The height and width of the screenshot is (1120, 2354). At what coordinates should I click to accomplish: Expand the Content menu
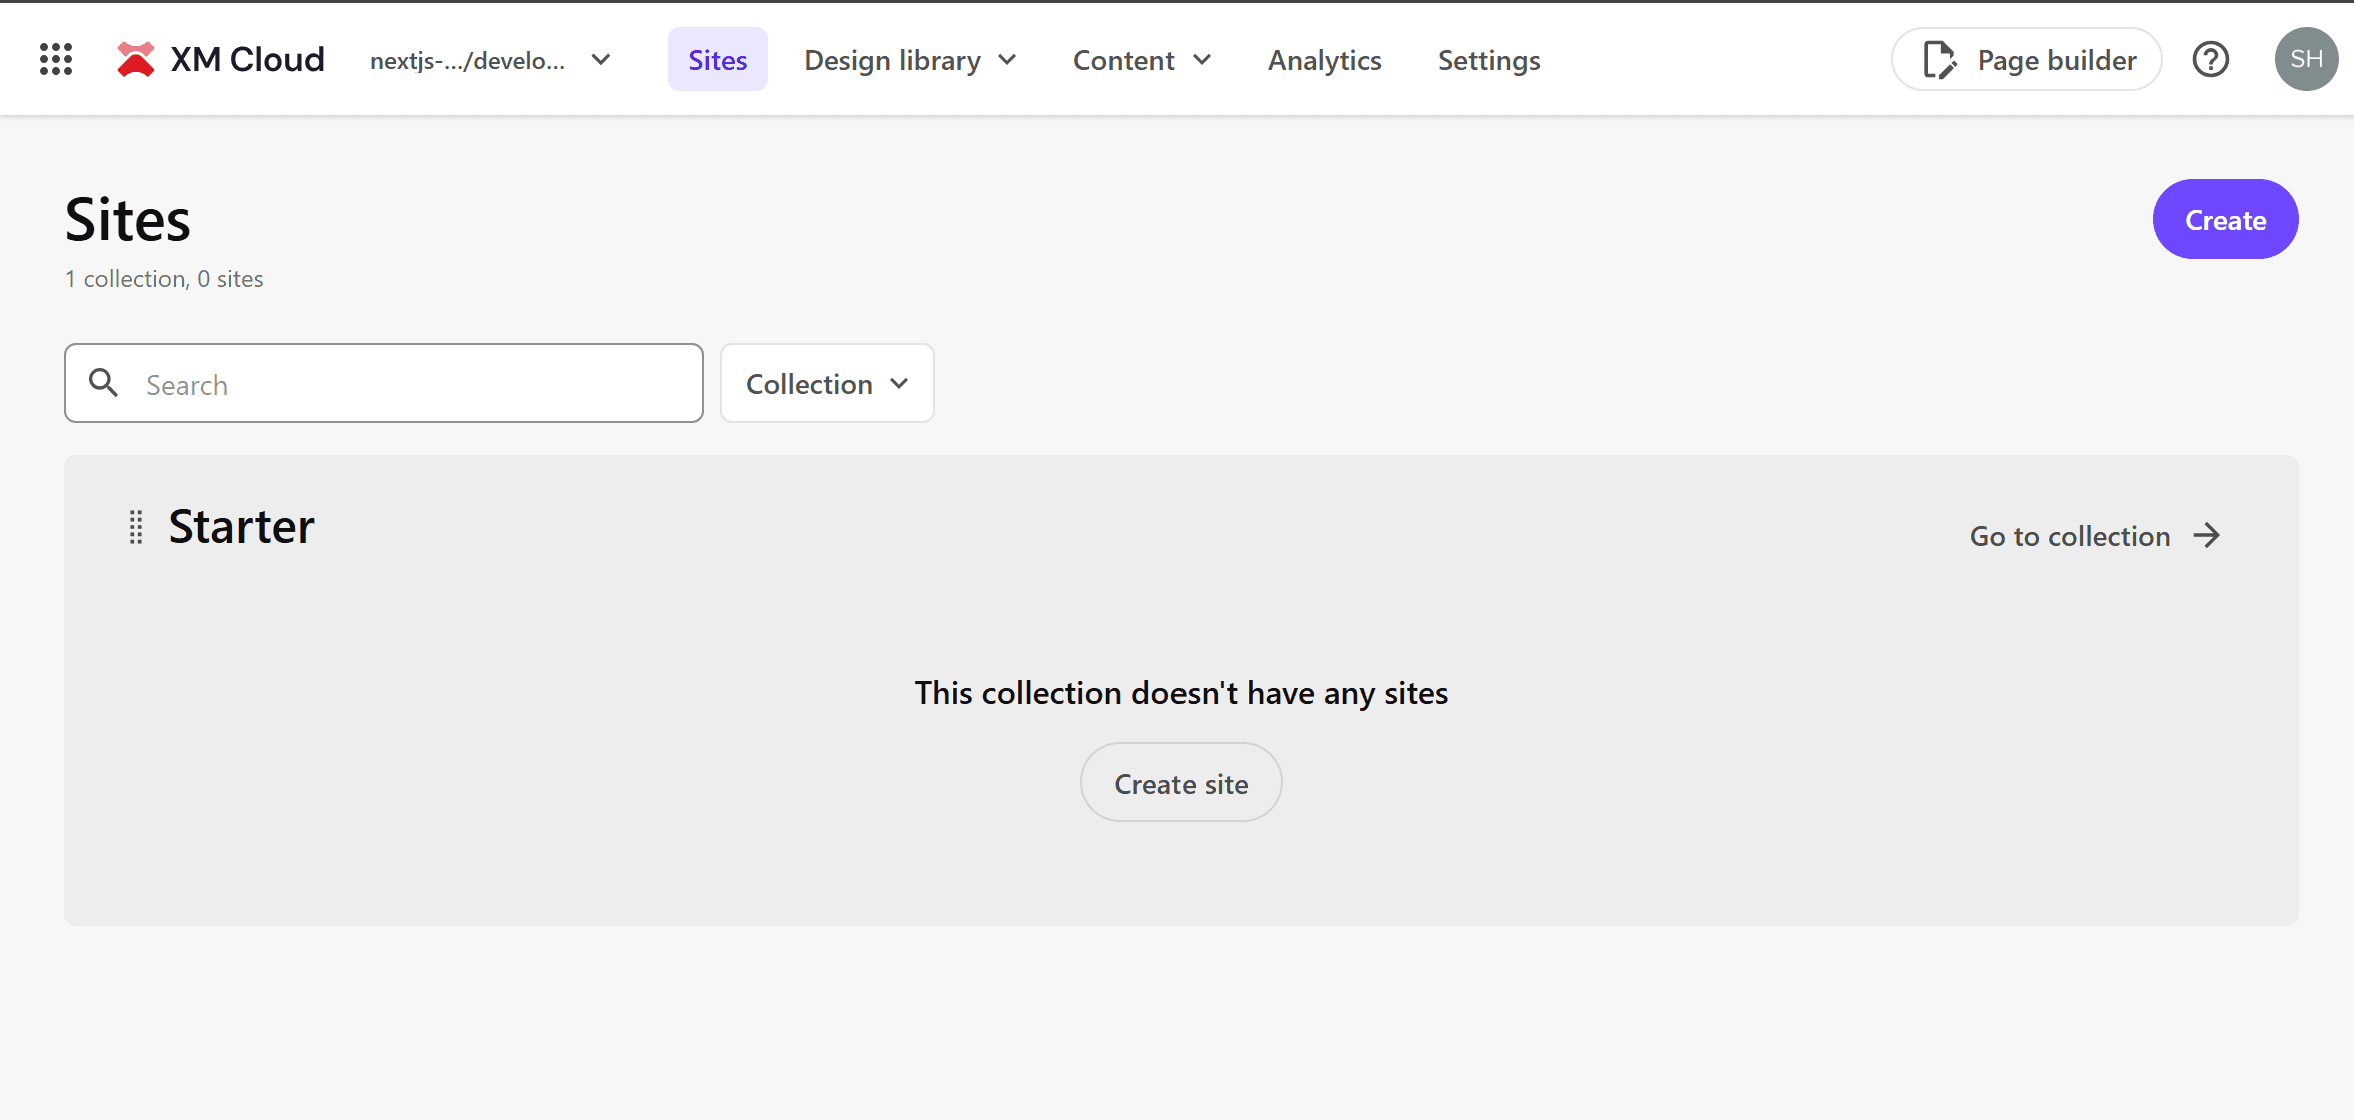(x=1141, y=60)
